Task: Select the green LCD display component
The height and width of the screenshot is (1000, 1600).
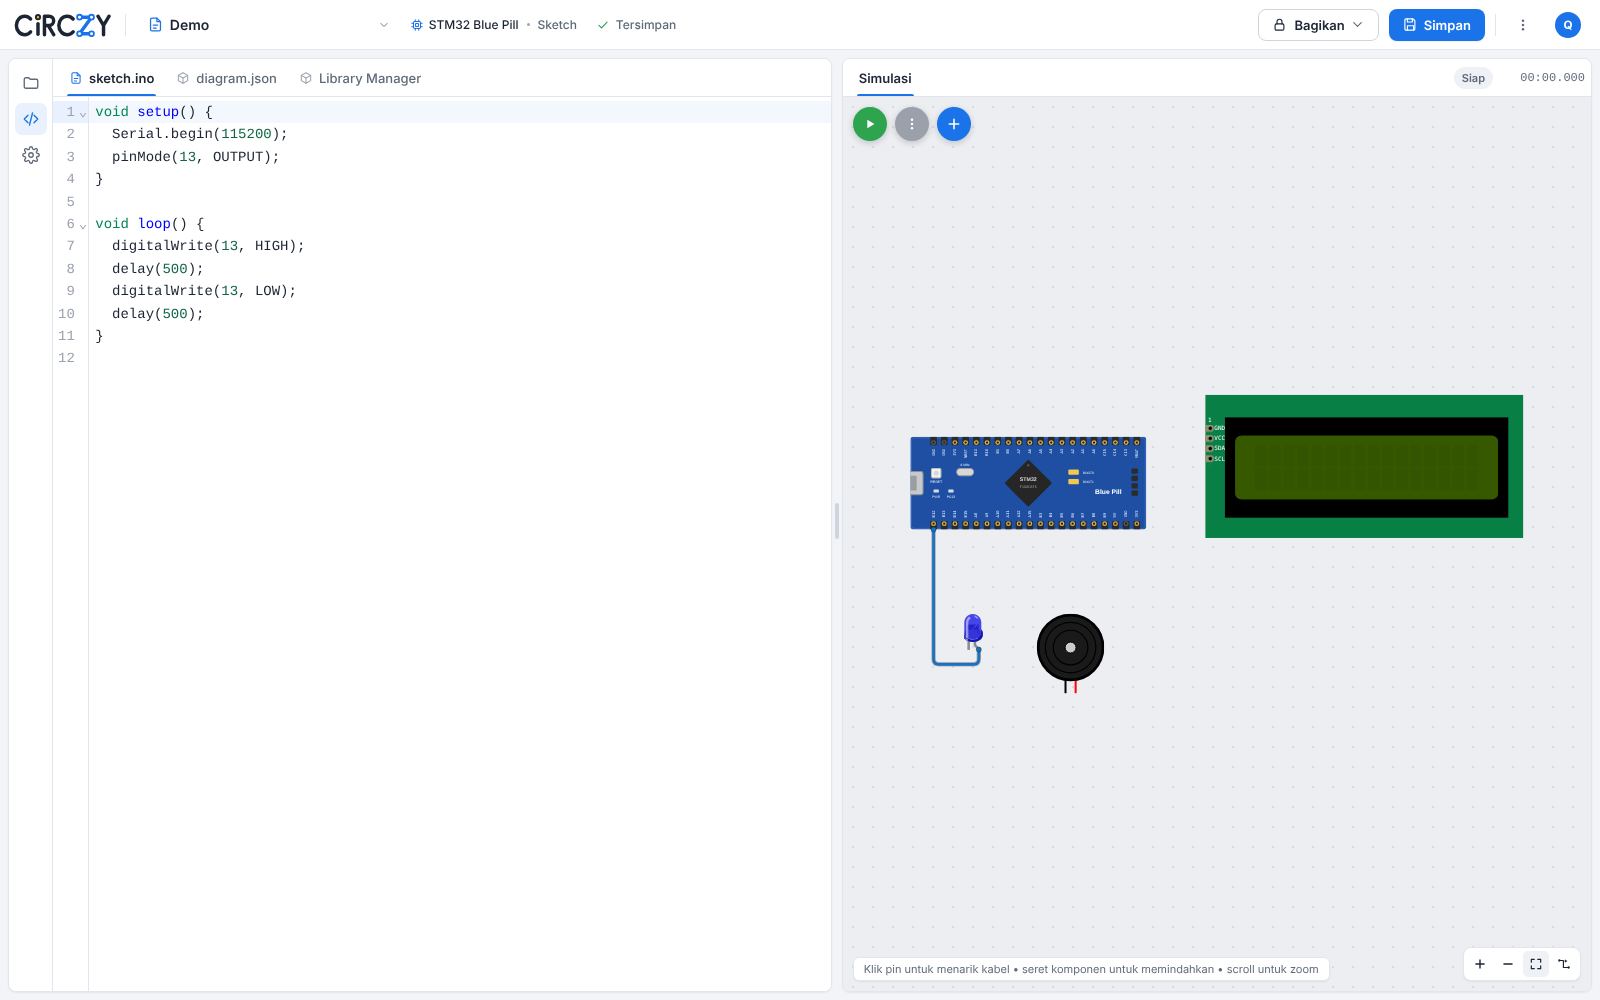Action: coord(1364,466)
